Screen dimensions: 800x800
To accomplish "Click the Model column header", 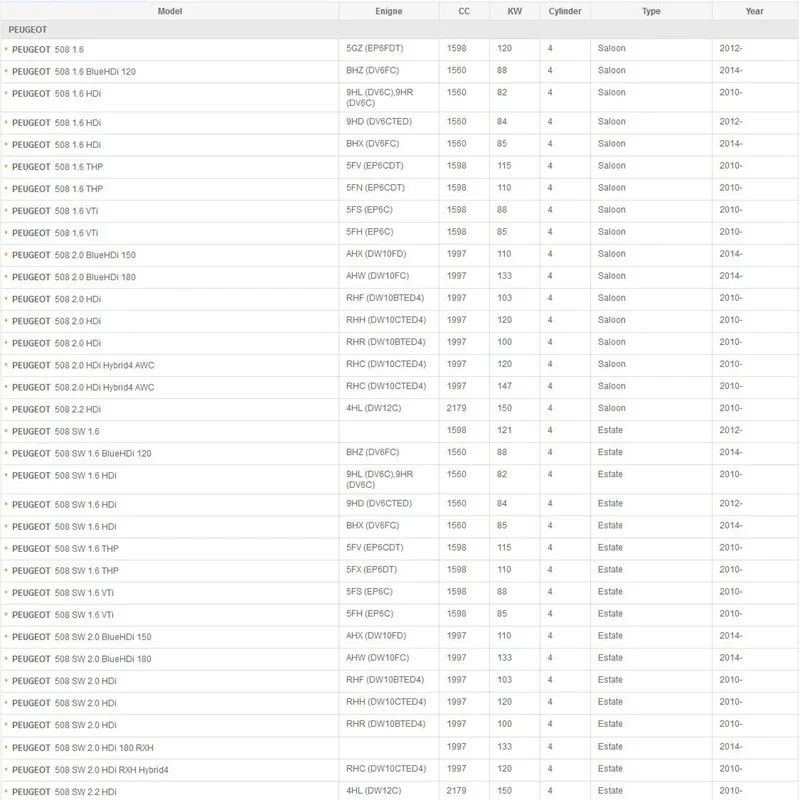I will (169, 11).
